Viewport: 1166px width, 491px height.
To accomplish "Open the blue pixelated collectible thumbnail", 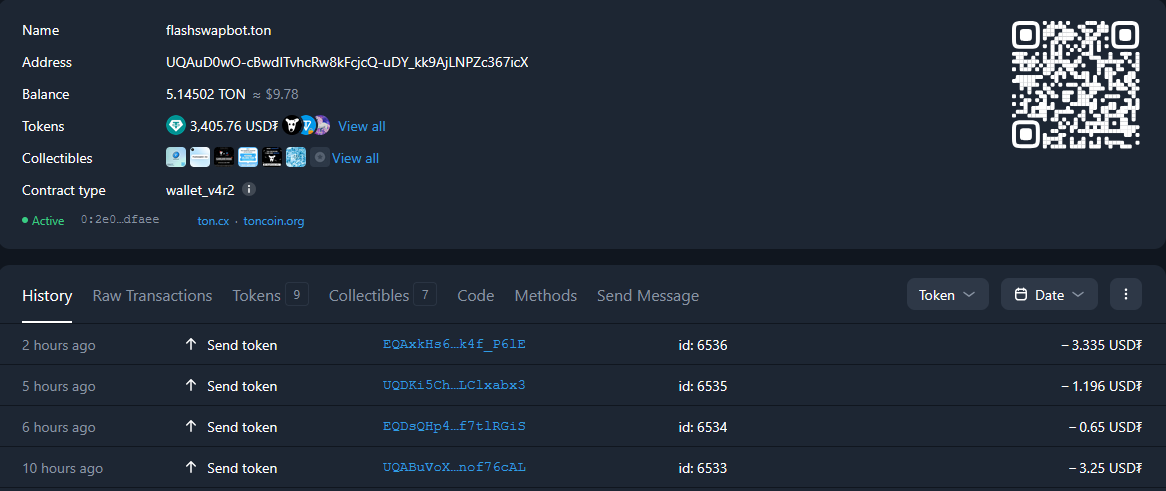I will 296,157.
